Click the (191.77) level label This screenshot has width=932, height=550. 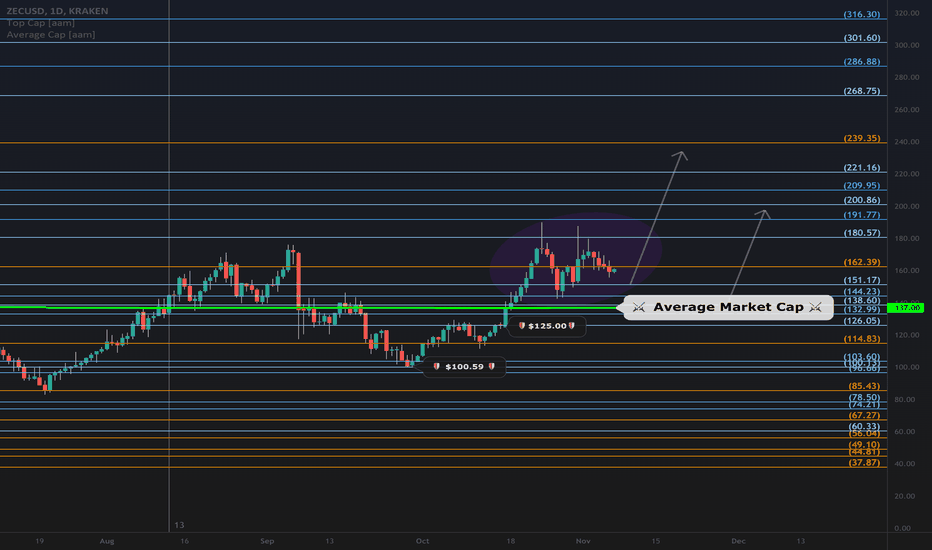click(x=862, y=215)
